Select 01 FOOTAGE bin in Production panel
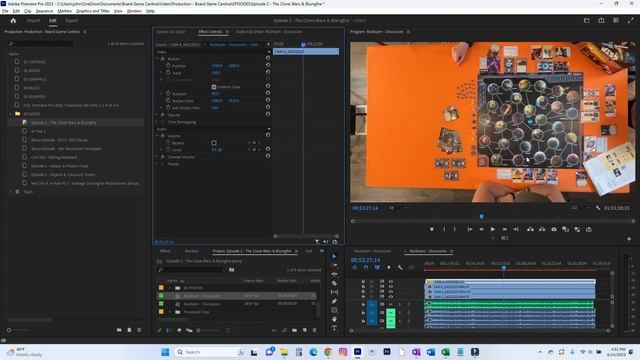Viewport: 640px width, 360px height. tap(34, 62)
